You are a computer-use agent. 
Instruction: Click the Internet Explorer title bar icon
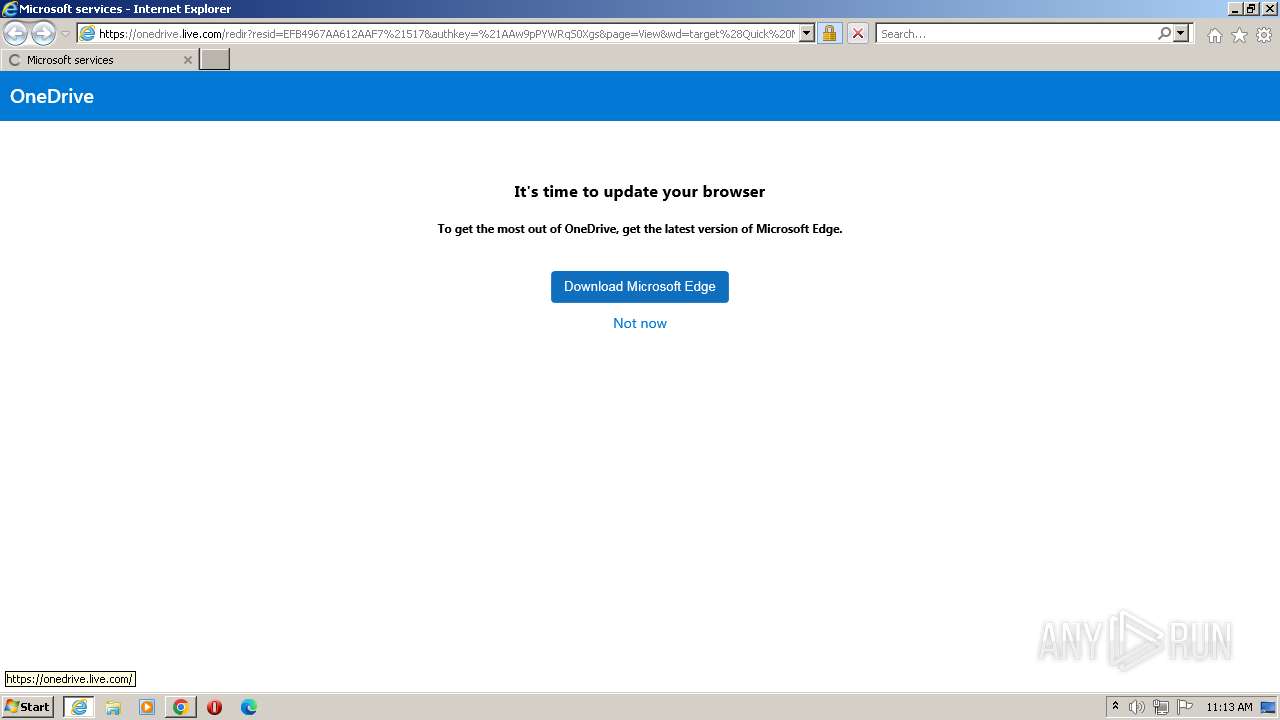pyautogui.click(x=10, y=9)
